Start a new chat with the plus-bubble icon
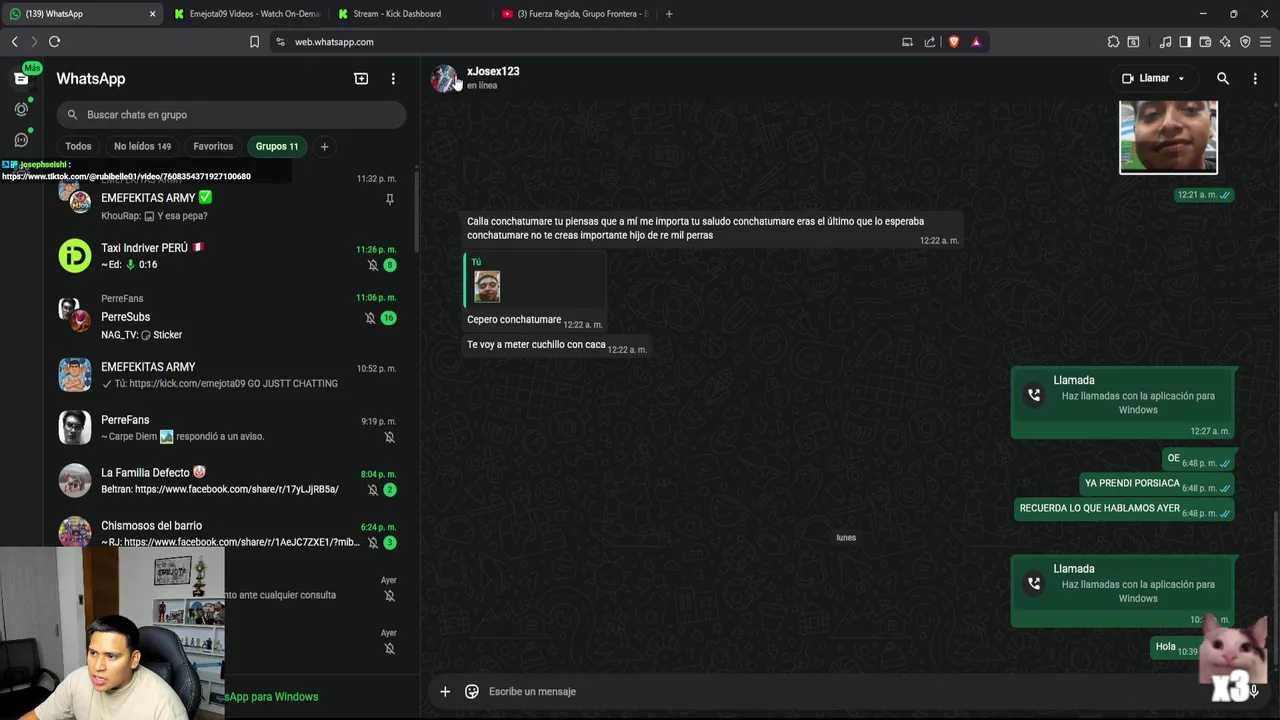The height and width of the screenshot is (720, 1280). pyautogui.click(x=361, y=78)
